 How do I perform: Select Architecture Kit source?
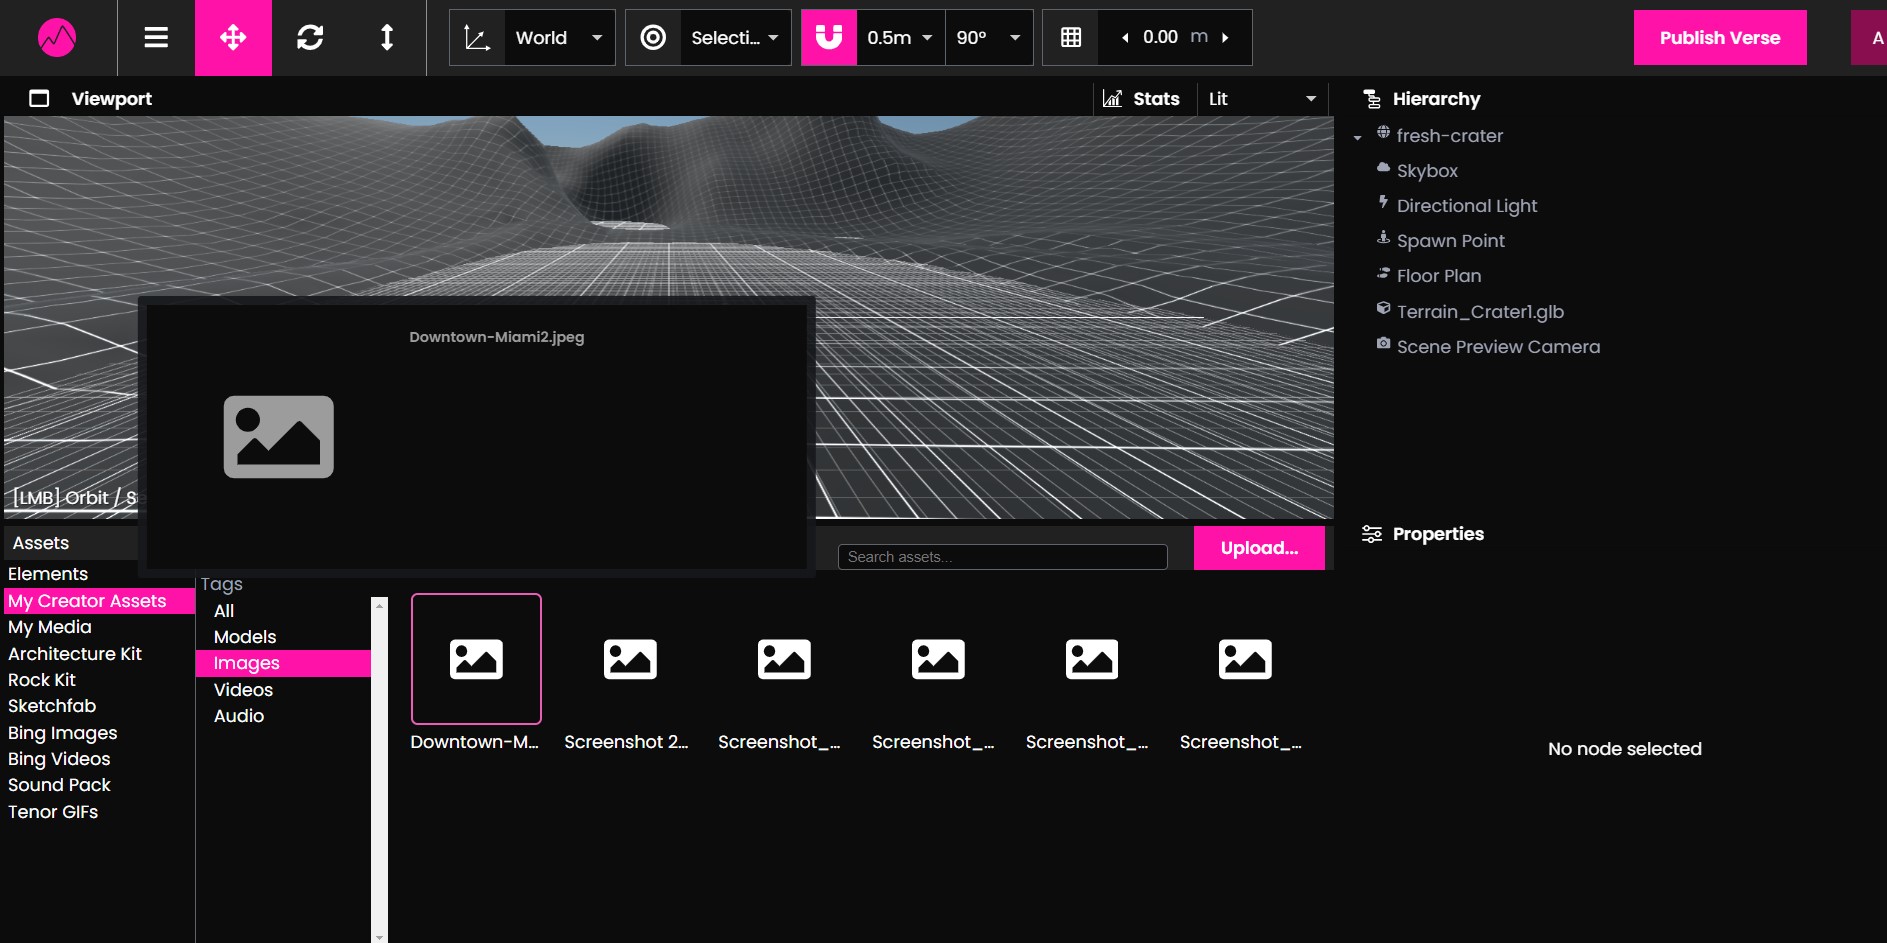click(x=75, y=654)
